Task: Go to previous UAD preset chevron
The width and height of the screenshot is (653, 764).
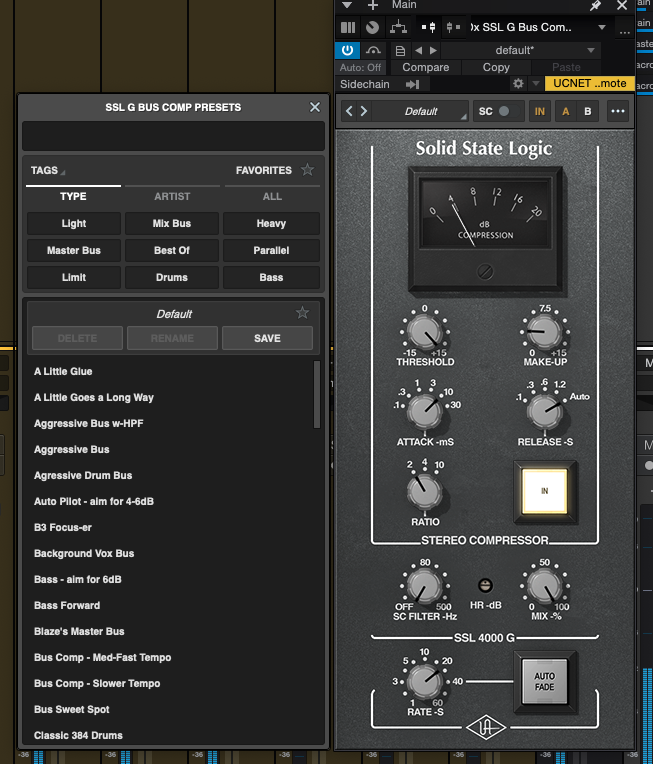Action: 349,111
